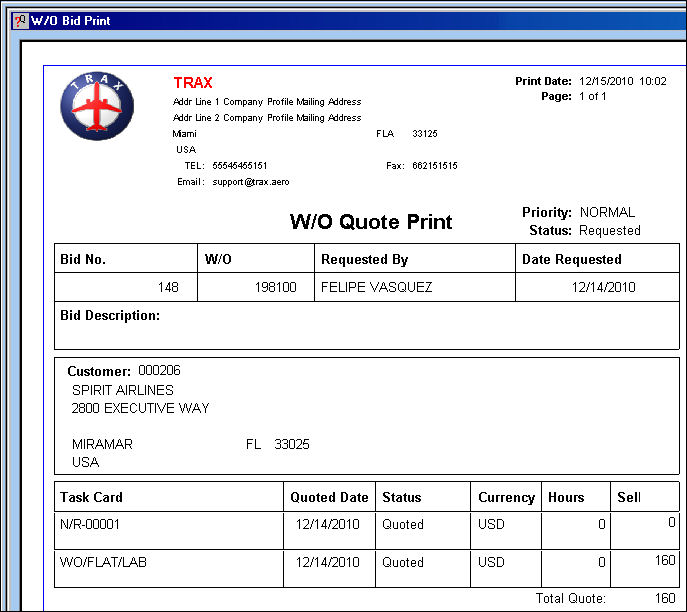
Task: Click the Print Date value 12/15/2010 10:02
Action: pyautogui.click(x=623, y=81)
